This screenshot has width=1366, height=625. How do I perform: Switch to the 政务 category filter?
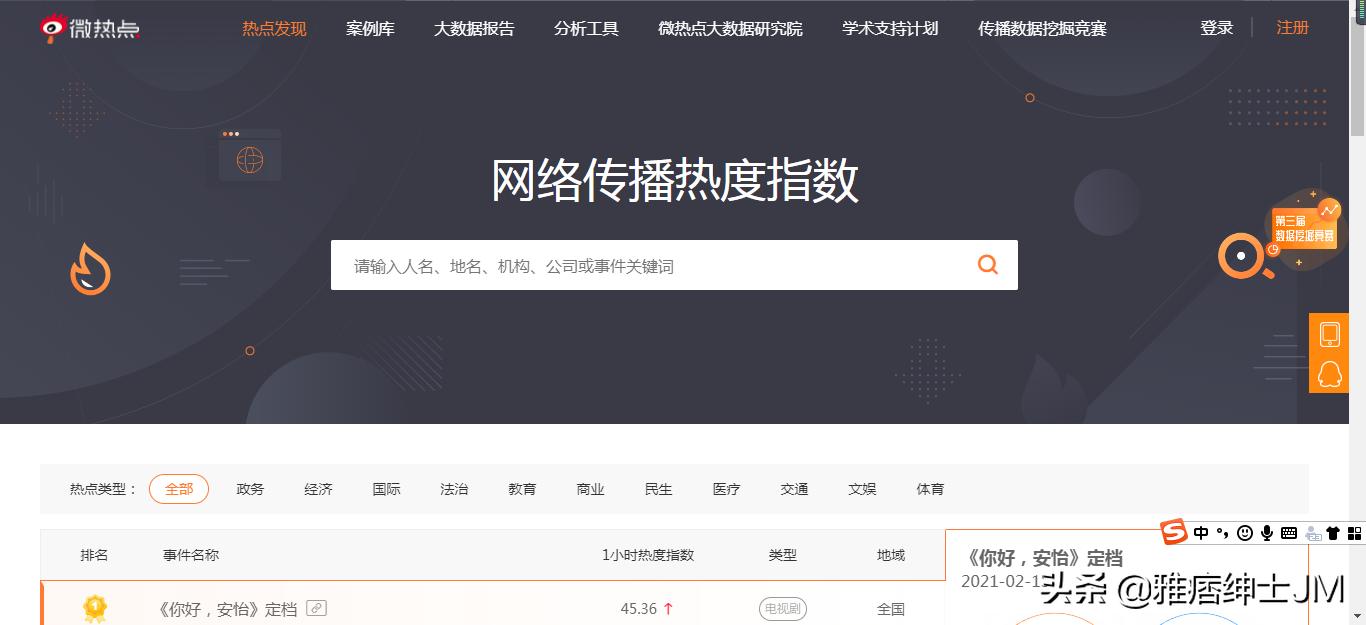(x=249, y=489)
